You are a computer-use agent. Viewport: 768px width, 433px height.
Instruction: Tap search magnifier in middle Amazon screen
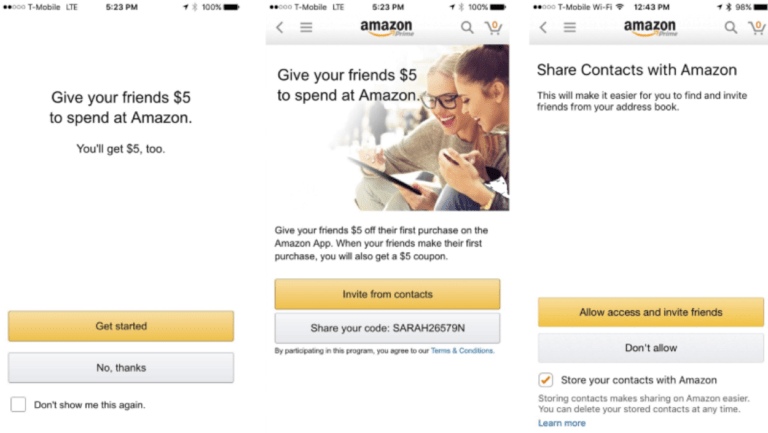click(x=467, y=28)
